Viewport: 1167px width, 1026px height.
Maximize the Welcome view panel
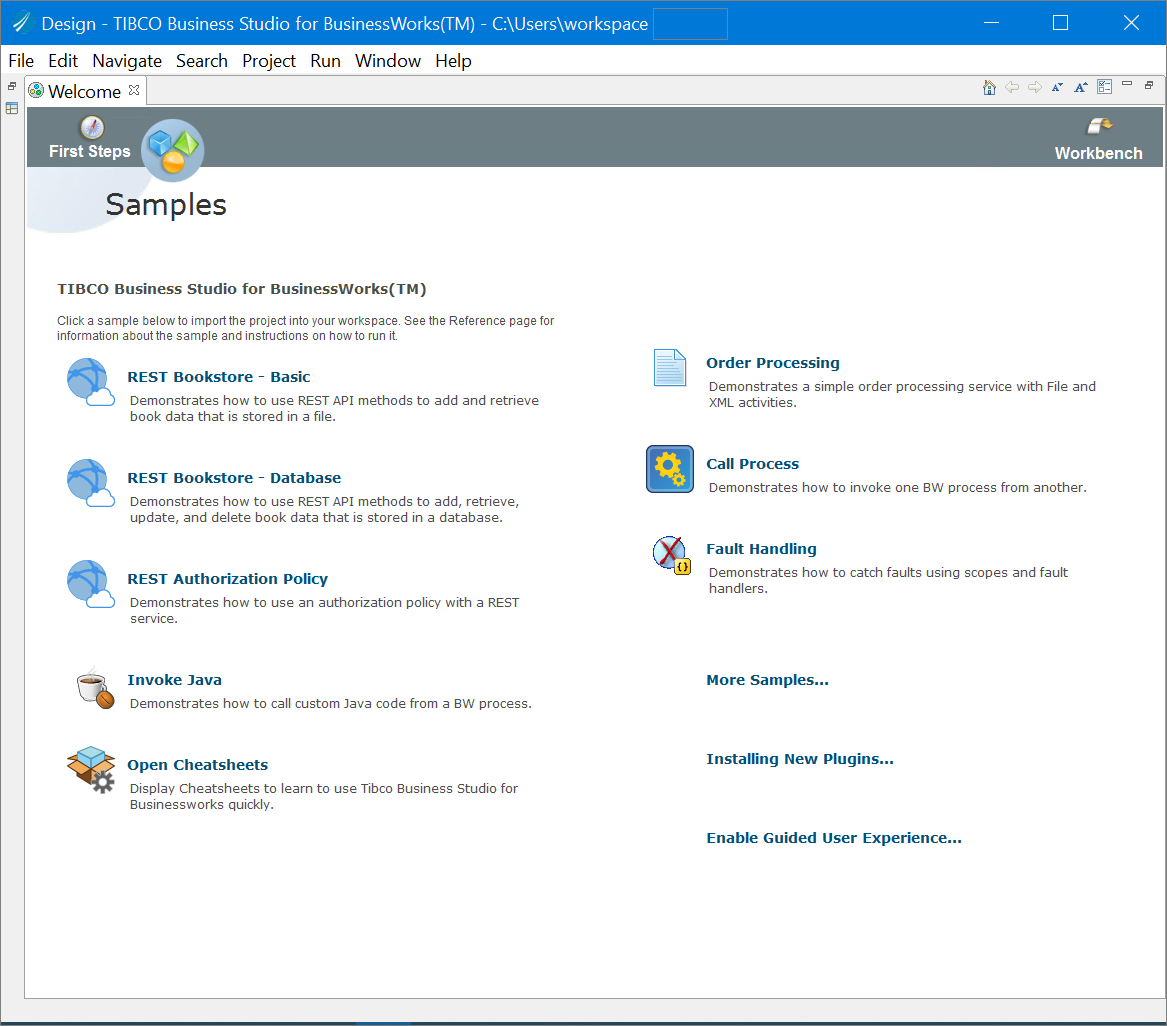1149,86
